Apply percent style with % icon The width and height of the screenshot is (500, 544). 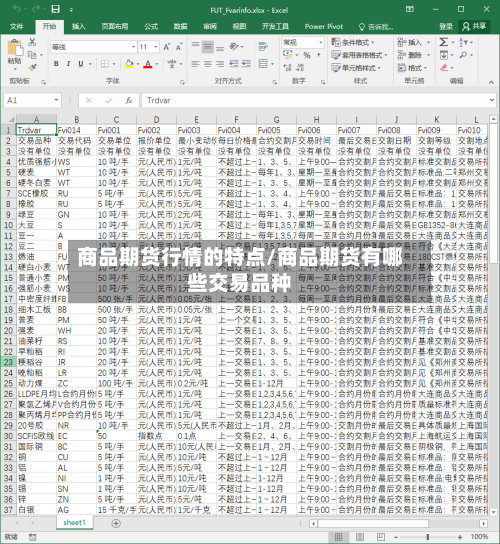pyautogui.click(x=307, y=55)
